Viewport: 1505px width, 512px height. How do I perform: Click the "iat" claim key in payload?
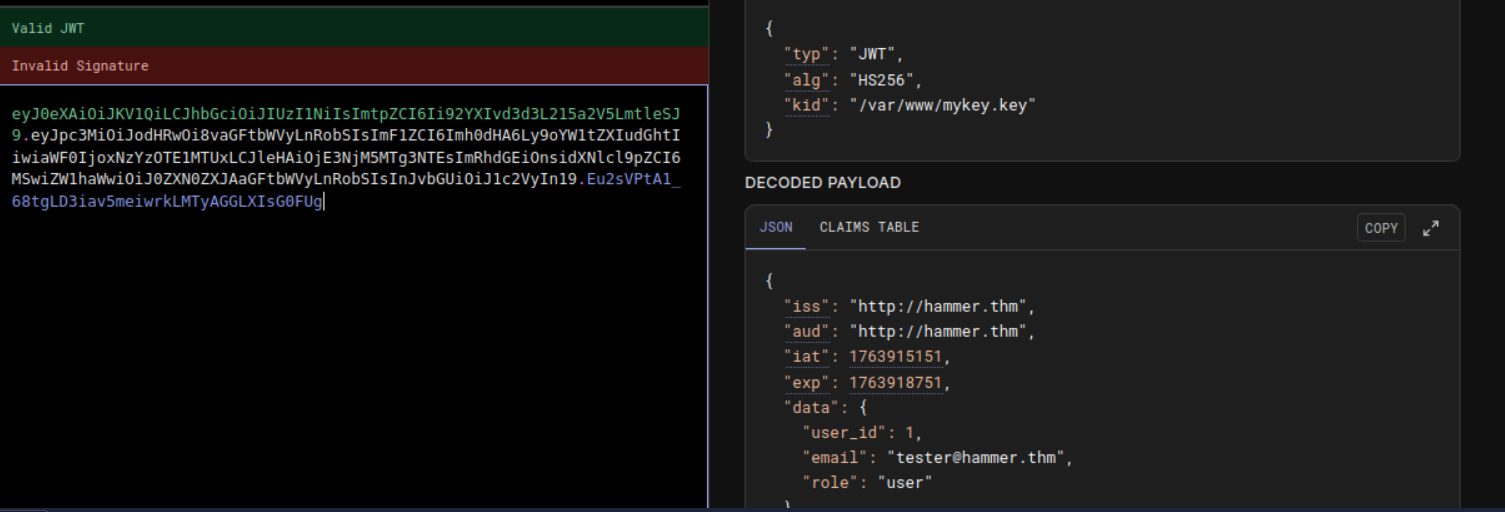(x=807, y=357)
